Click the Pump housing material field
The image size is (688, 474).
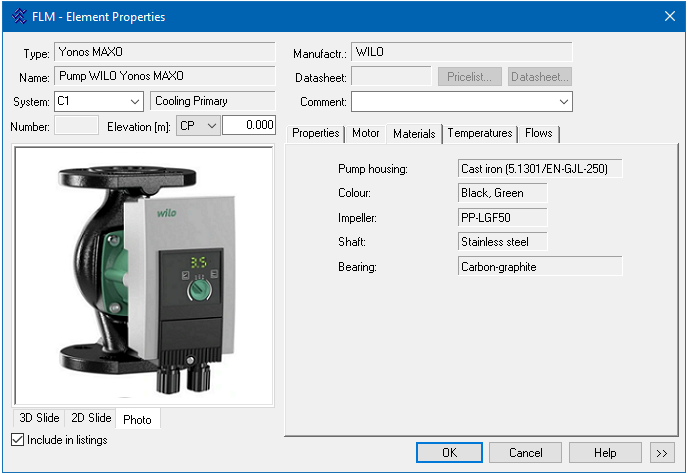[x=539, y=168]
